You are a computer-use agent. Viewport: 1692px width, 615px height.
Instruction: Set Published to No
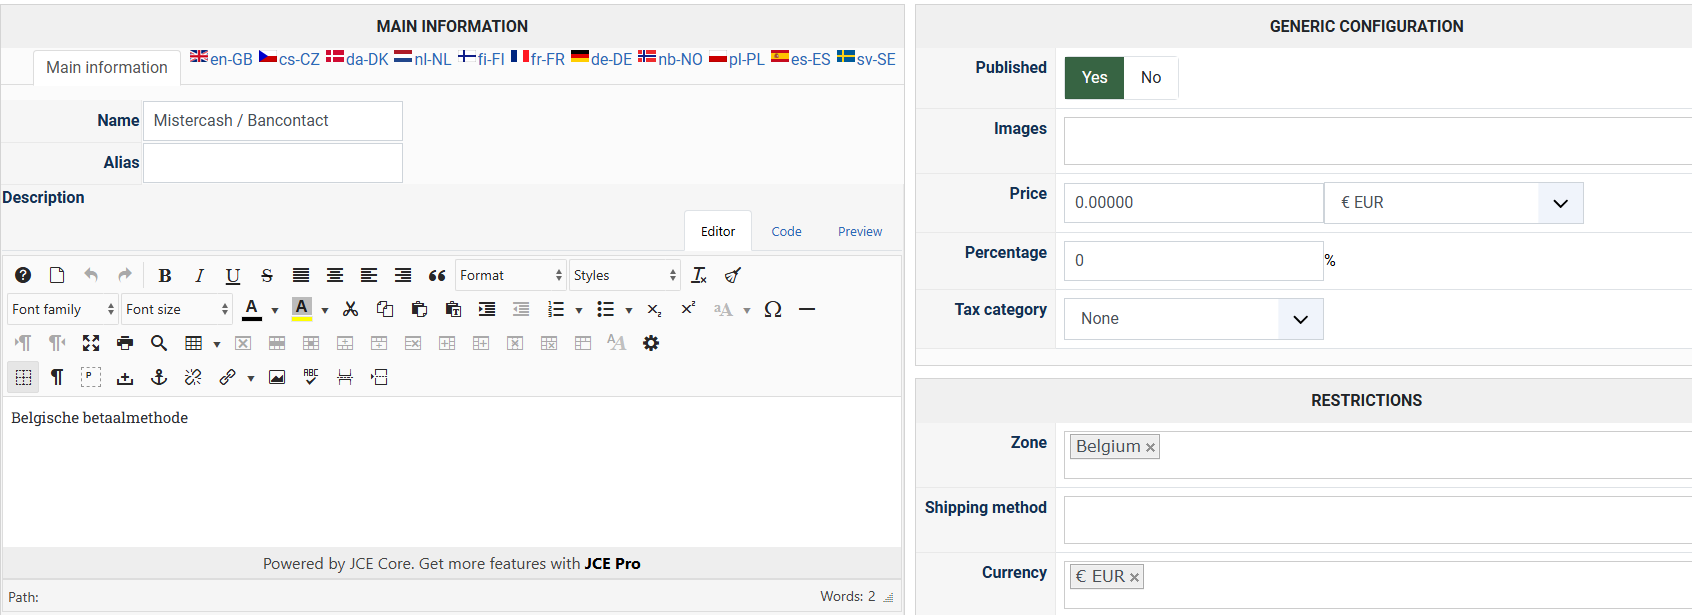pyautogui.click(x=1151, y=77)
